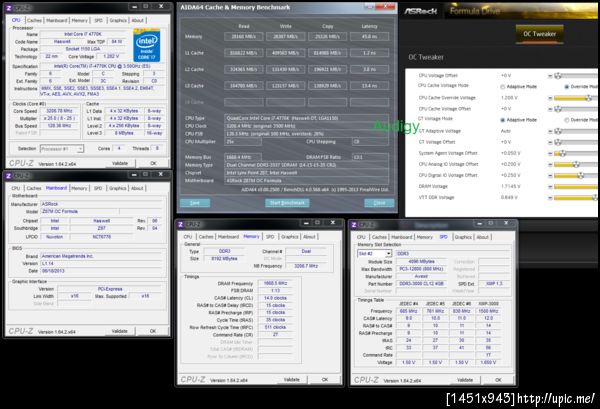The height and width of the screenshot is (409, 600).
Task: Click the CPU Digital IO Voltage Offset slider handle
Action: 580,176
